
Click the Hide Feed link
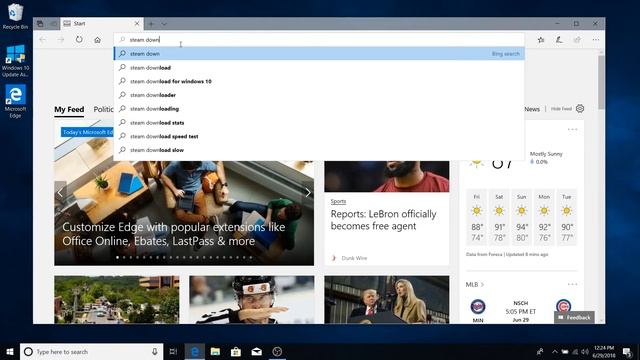point(561,109)
